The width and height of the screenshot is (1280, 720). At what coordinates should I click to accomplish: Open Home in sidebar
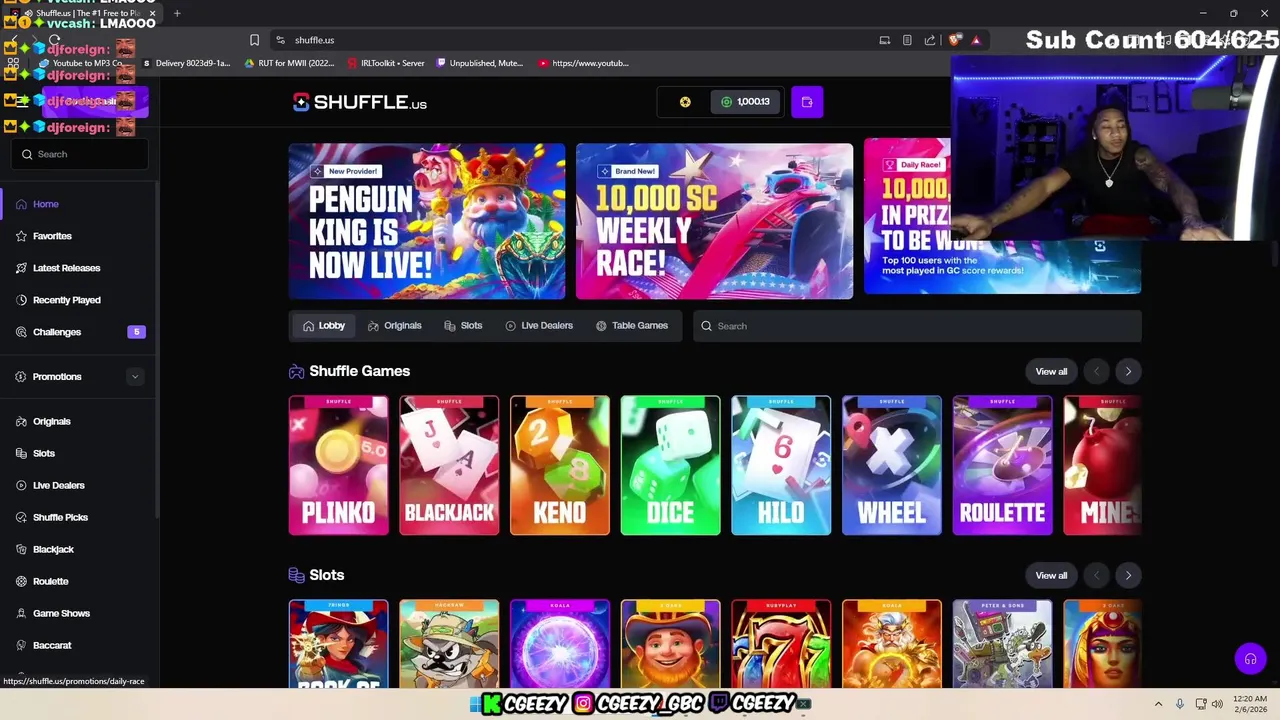click(x=80, y=204)
